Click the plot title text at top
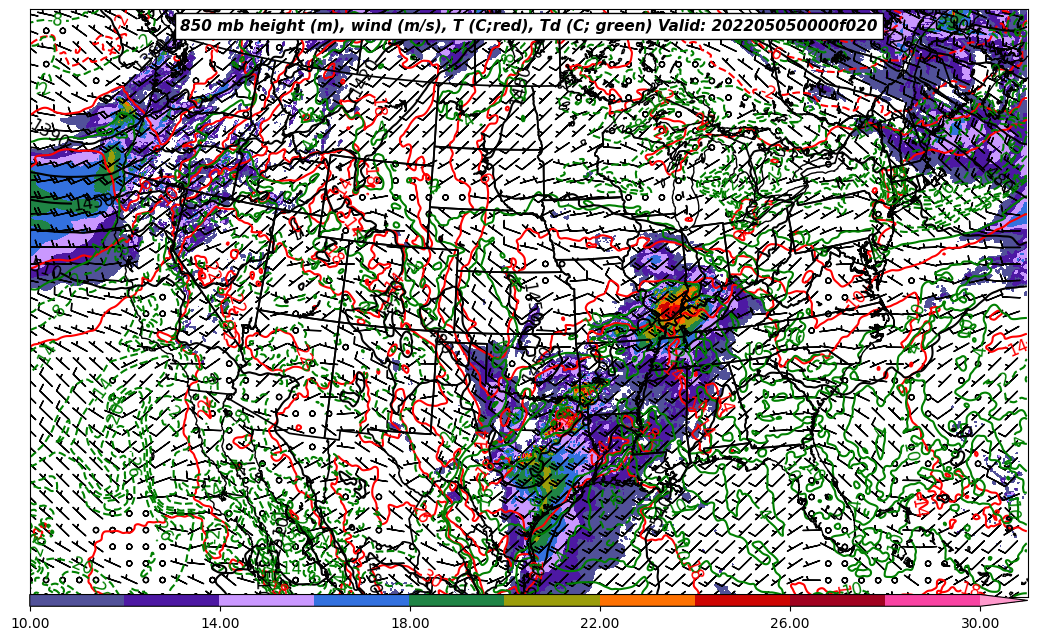The height and width of the screenshot is (640, 1037). point(528,26)
